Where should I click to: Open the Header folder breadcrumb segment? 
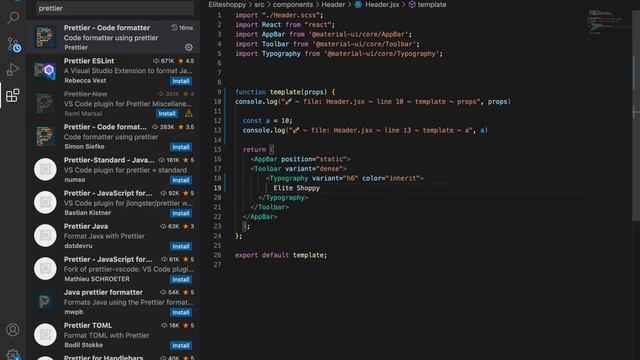click(333, 4)
